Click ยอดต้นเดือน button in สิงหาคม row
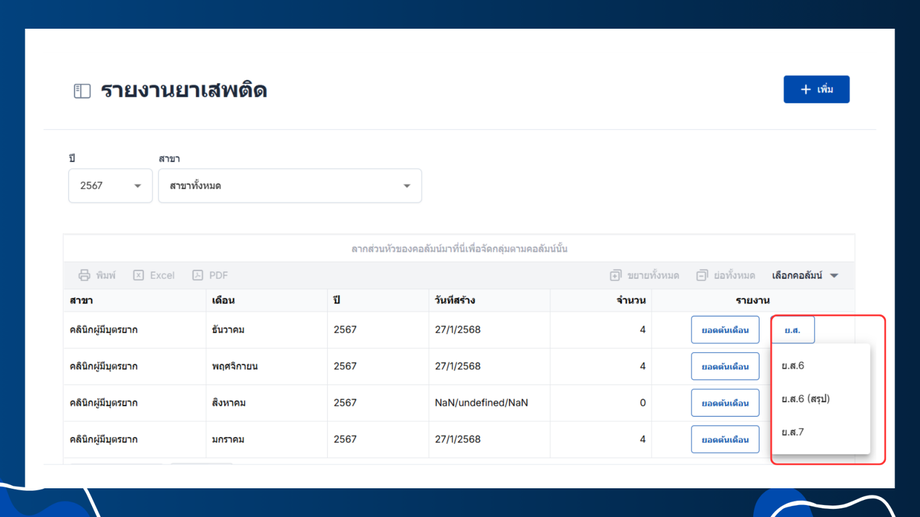This screenshot has height=517, width=920. (x=725, y=403)
